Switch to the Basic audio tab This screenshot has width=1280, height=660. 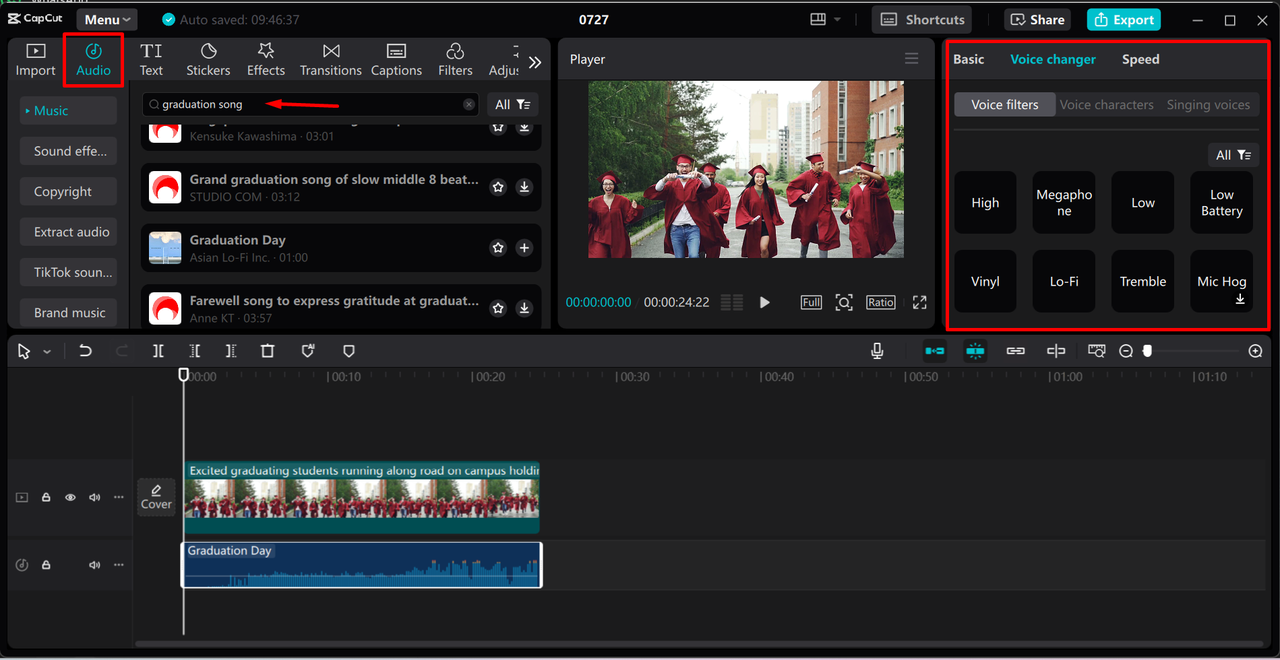[x=968, y=59]
